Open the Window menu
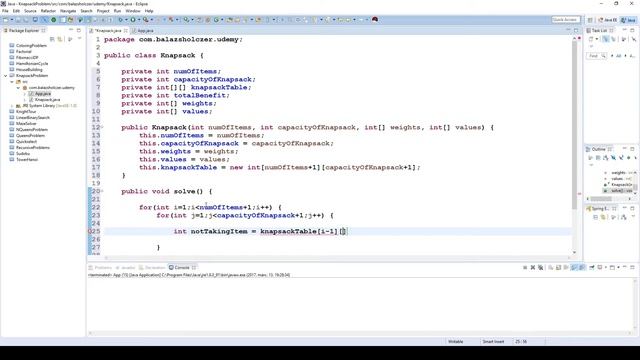This screenshot has height=360, width=640. click(133, 11)
